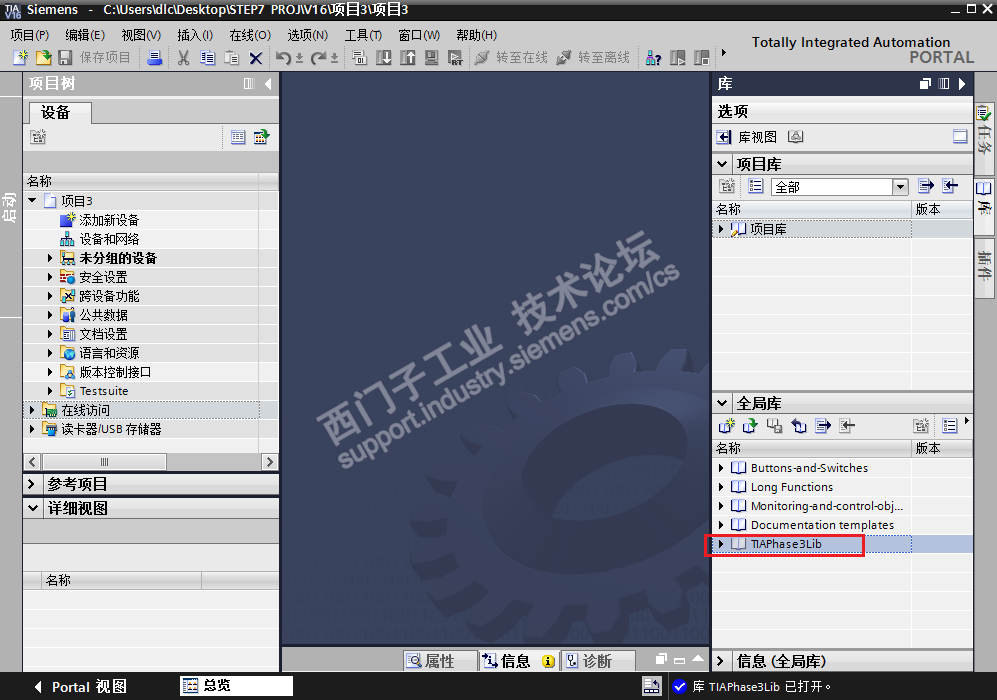Click project tree horizontal scrollbar right arrow

coord(270,462)
